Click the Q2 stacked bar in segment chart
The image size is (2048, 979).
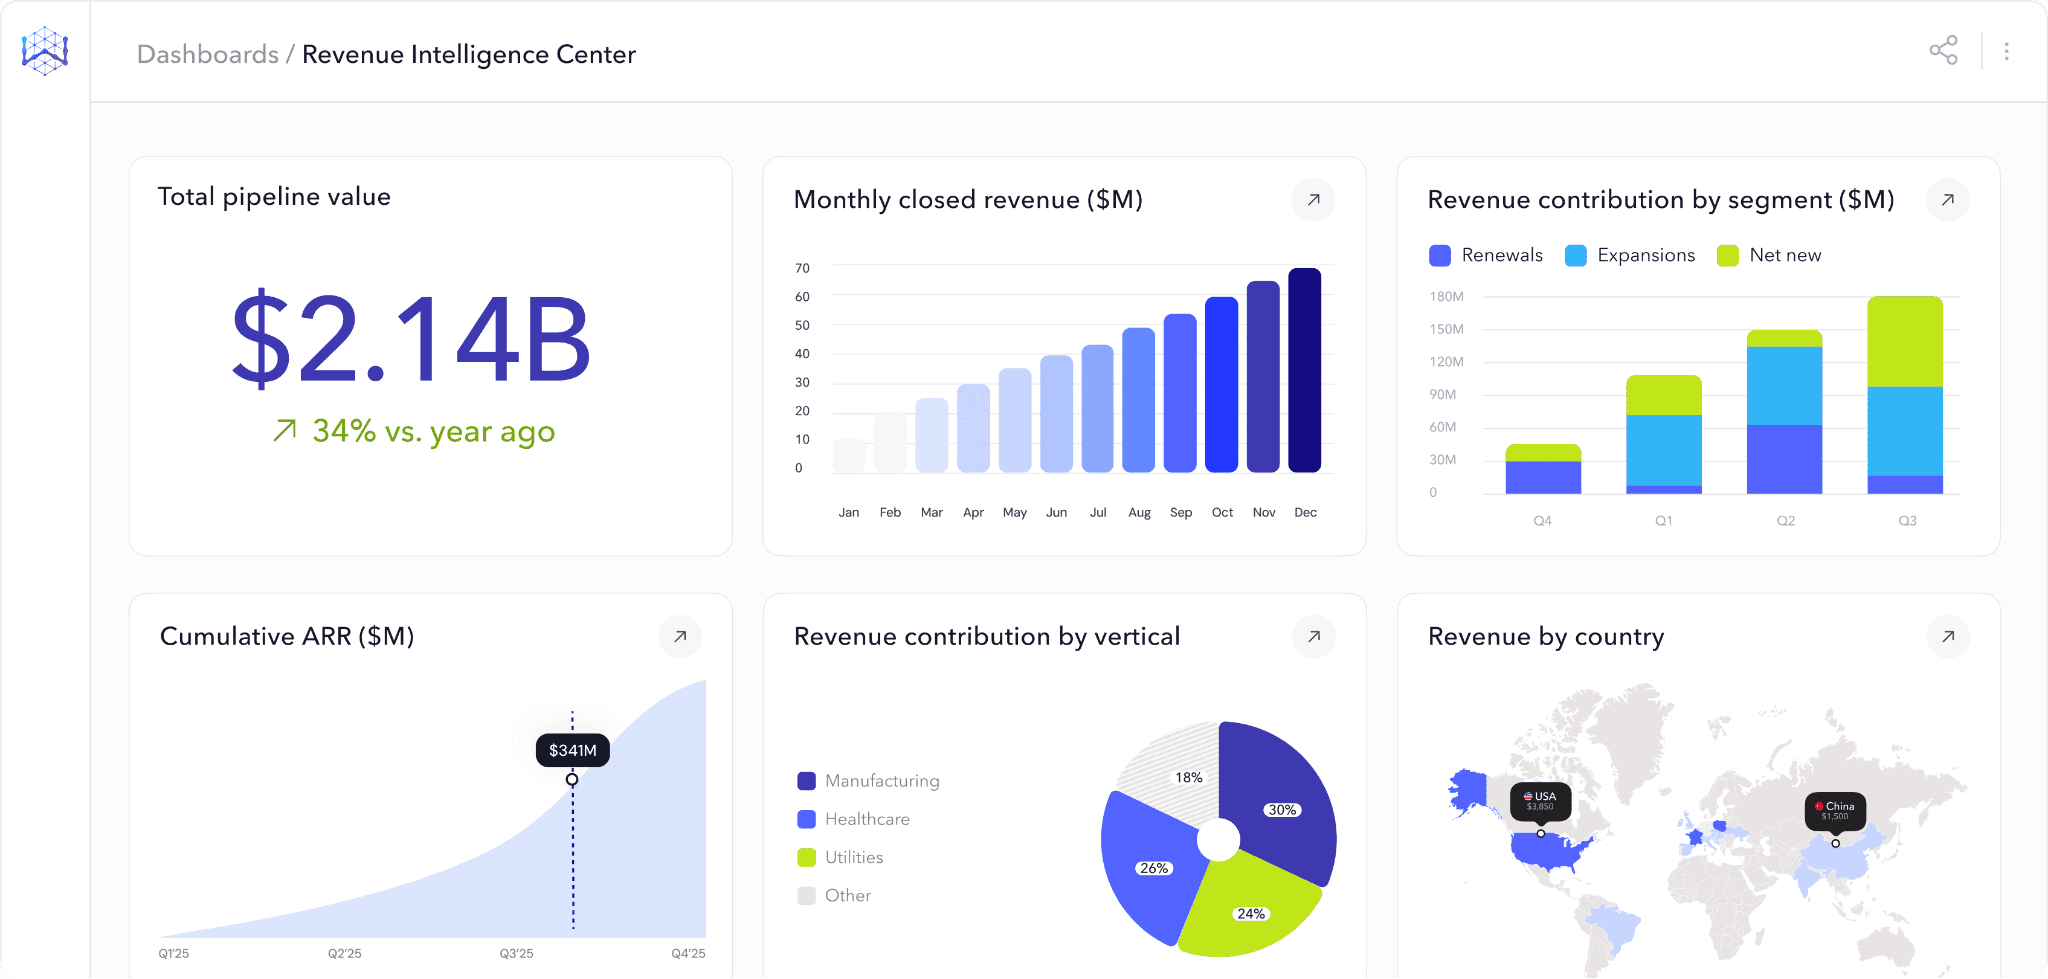(x=1785, y=412)
